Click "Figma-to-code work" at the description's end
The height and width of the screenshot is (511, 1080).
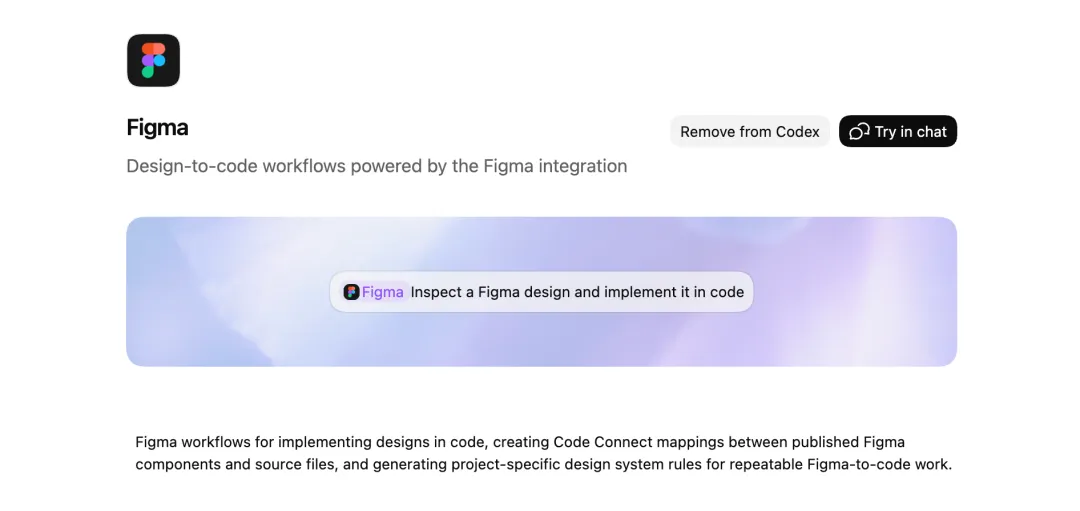880,464
